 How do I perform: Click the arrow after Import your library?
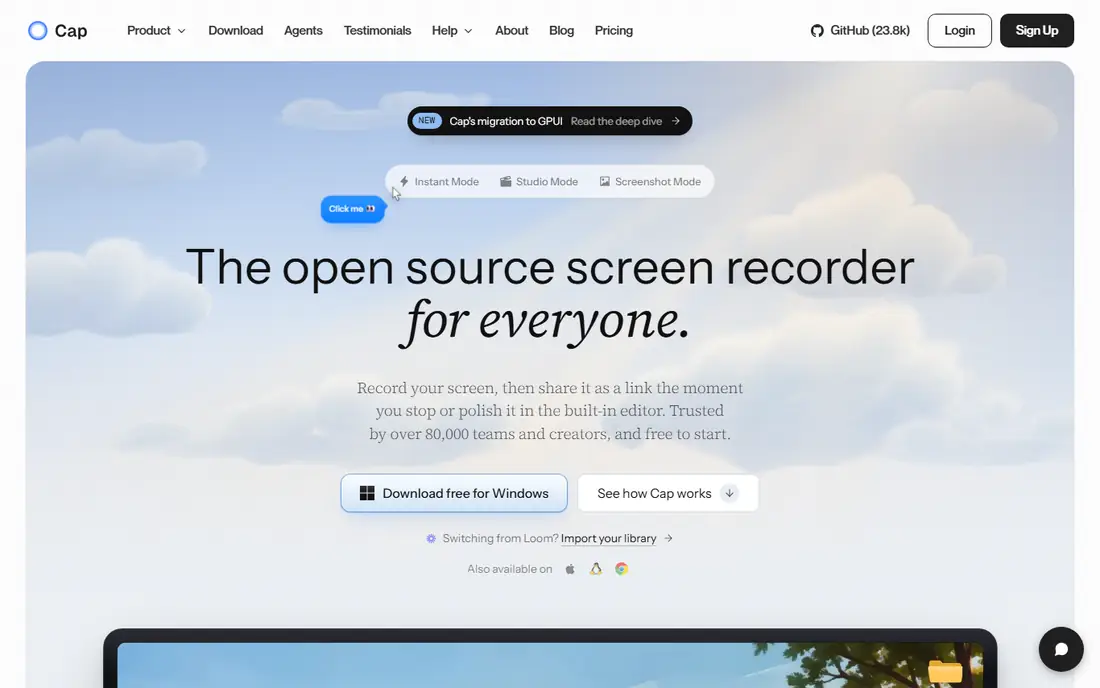669,538
